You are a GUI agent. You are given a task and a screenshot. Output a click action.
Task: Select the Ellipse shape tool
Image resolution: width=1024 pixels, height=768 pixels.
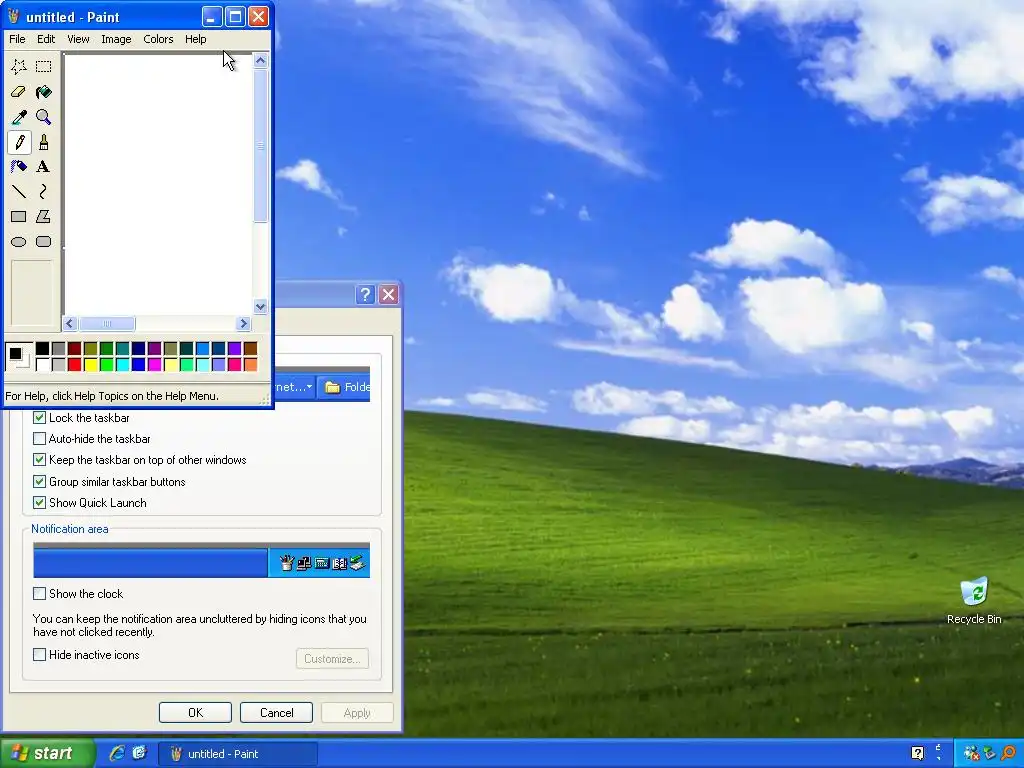(x=19, y=242)
